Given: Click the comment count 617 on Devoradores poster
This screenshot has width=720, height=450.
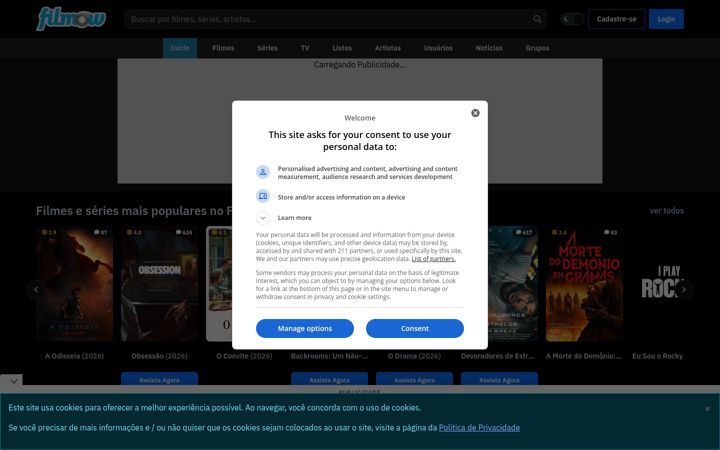Looking at the screenshot, I should [524, 232].
